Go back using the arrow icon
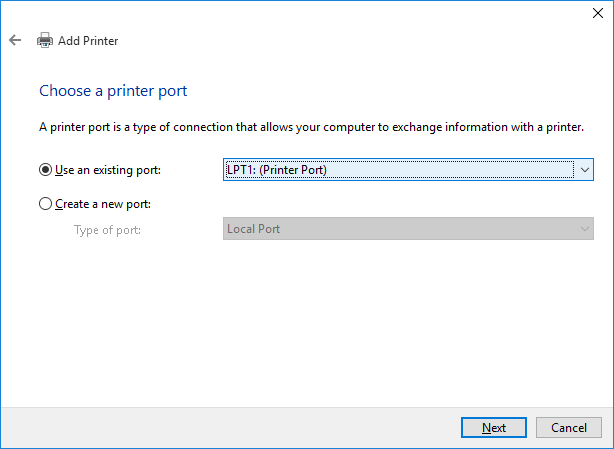 pos(15,41)
